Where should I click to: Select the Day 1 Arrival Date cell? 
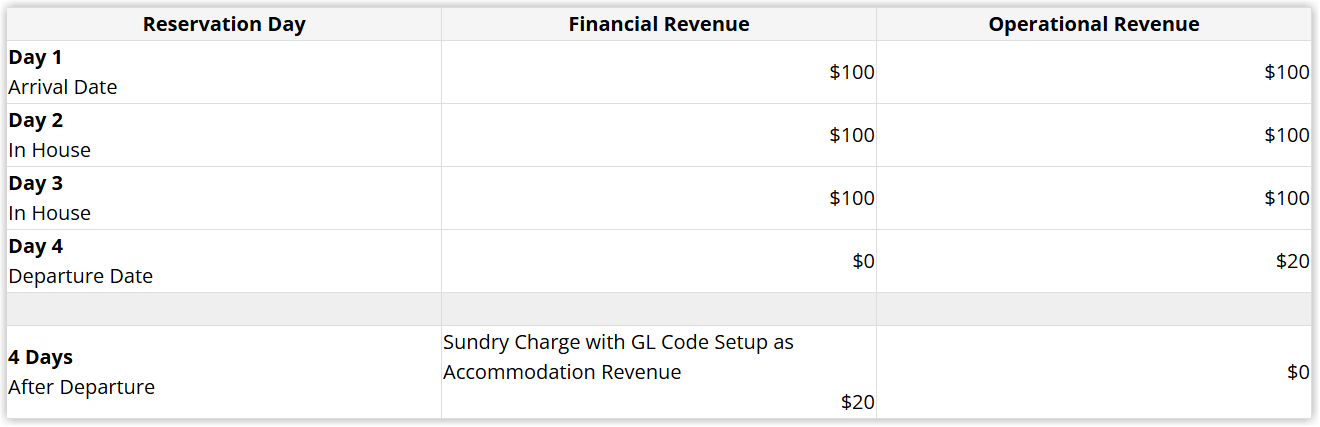[x=224, y=72]
